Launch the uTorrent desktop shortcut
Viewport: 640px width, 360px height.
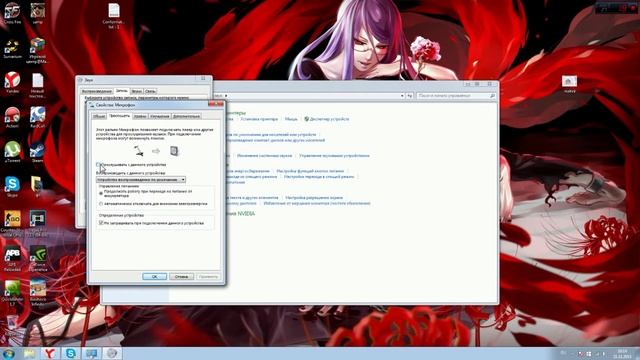12,152
